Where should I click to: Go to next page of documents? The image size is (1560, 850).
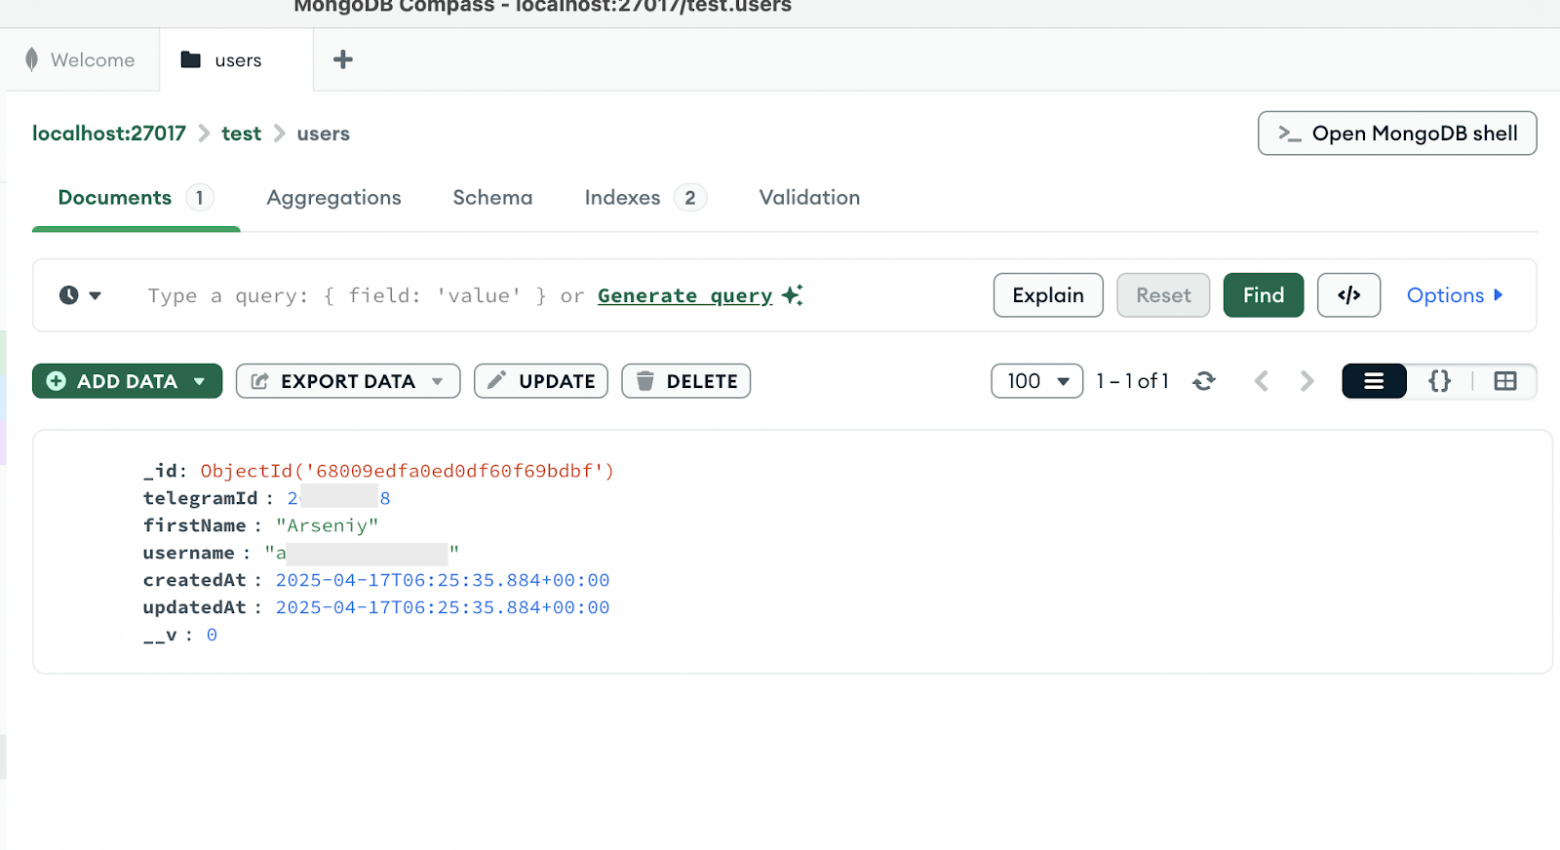coord(1307,381)
